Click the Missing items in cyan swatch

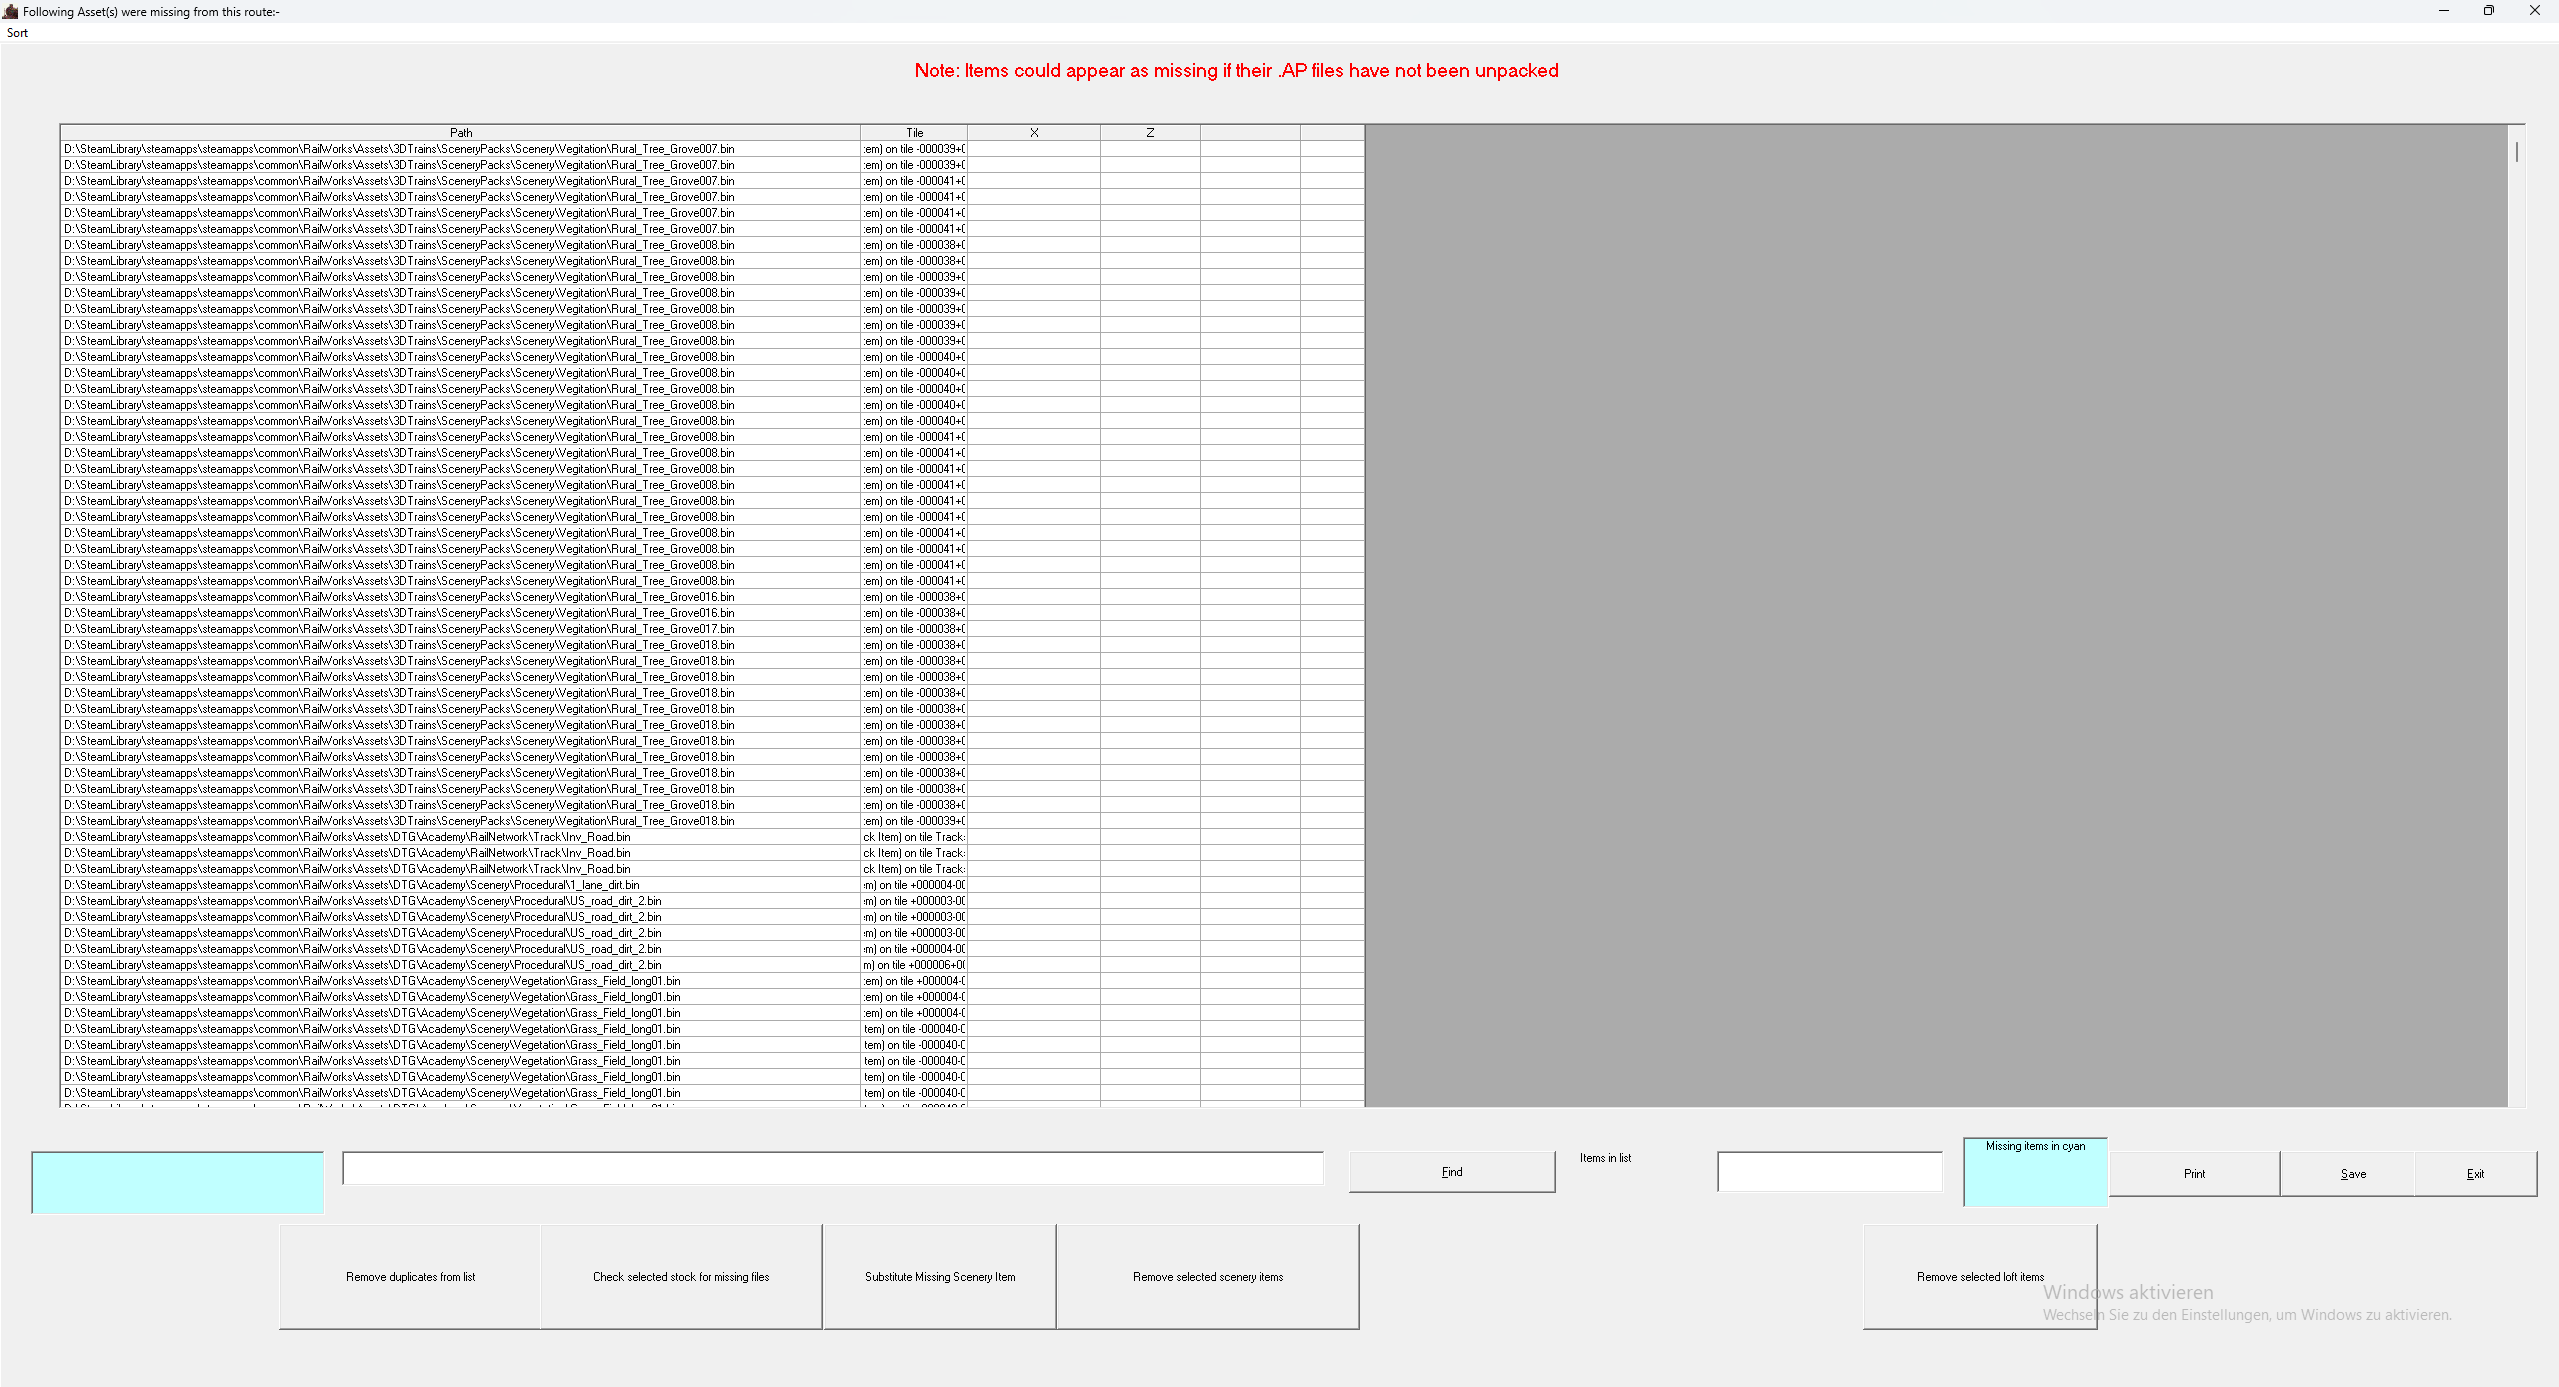[2035, 1174]
